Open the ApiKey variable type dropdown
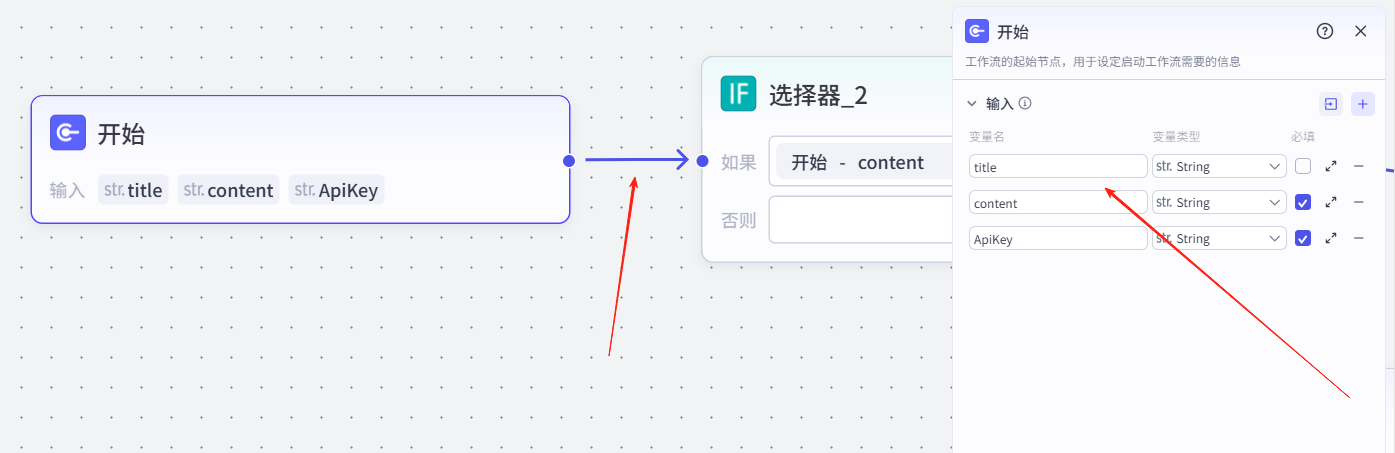Viewport: 1395px width, 453px height. (1219, 238)
